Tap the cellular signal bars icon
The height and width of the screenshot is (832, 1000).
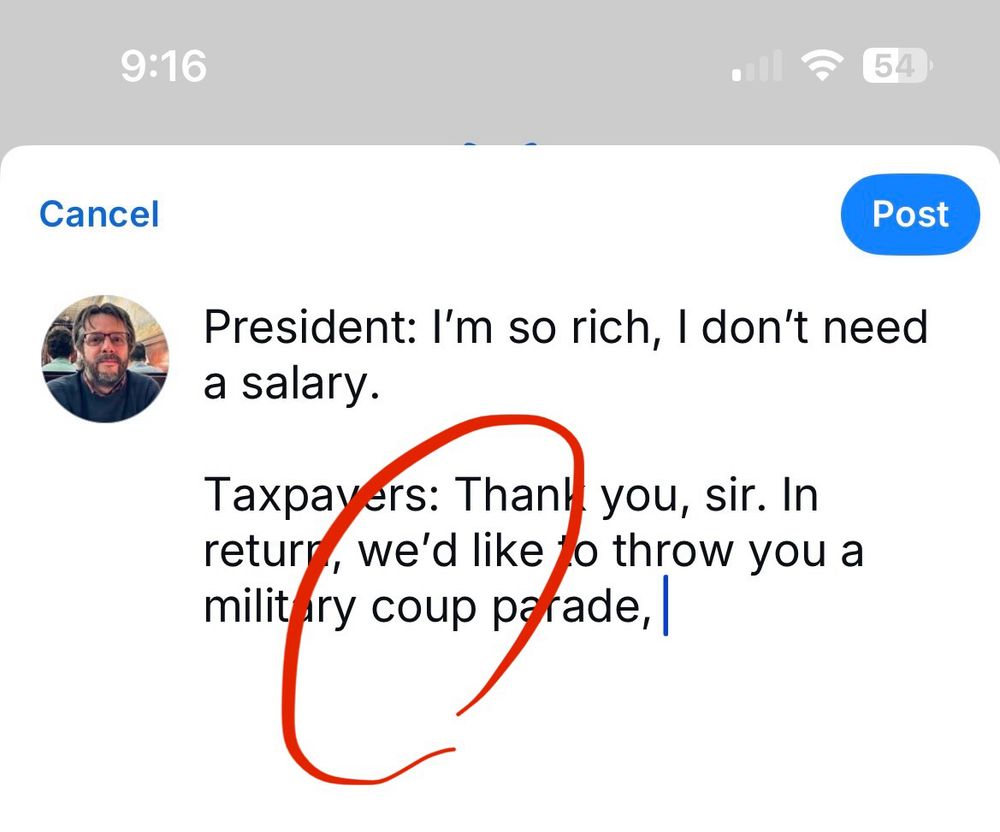tap(757, 66)
